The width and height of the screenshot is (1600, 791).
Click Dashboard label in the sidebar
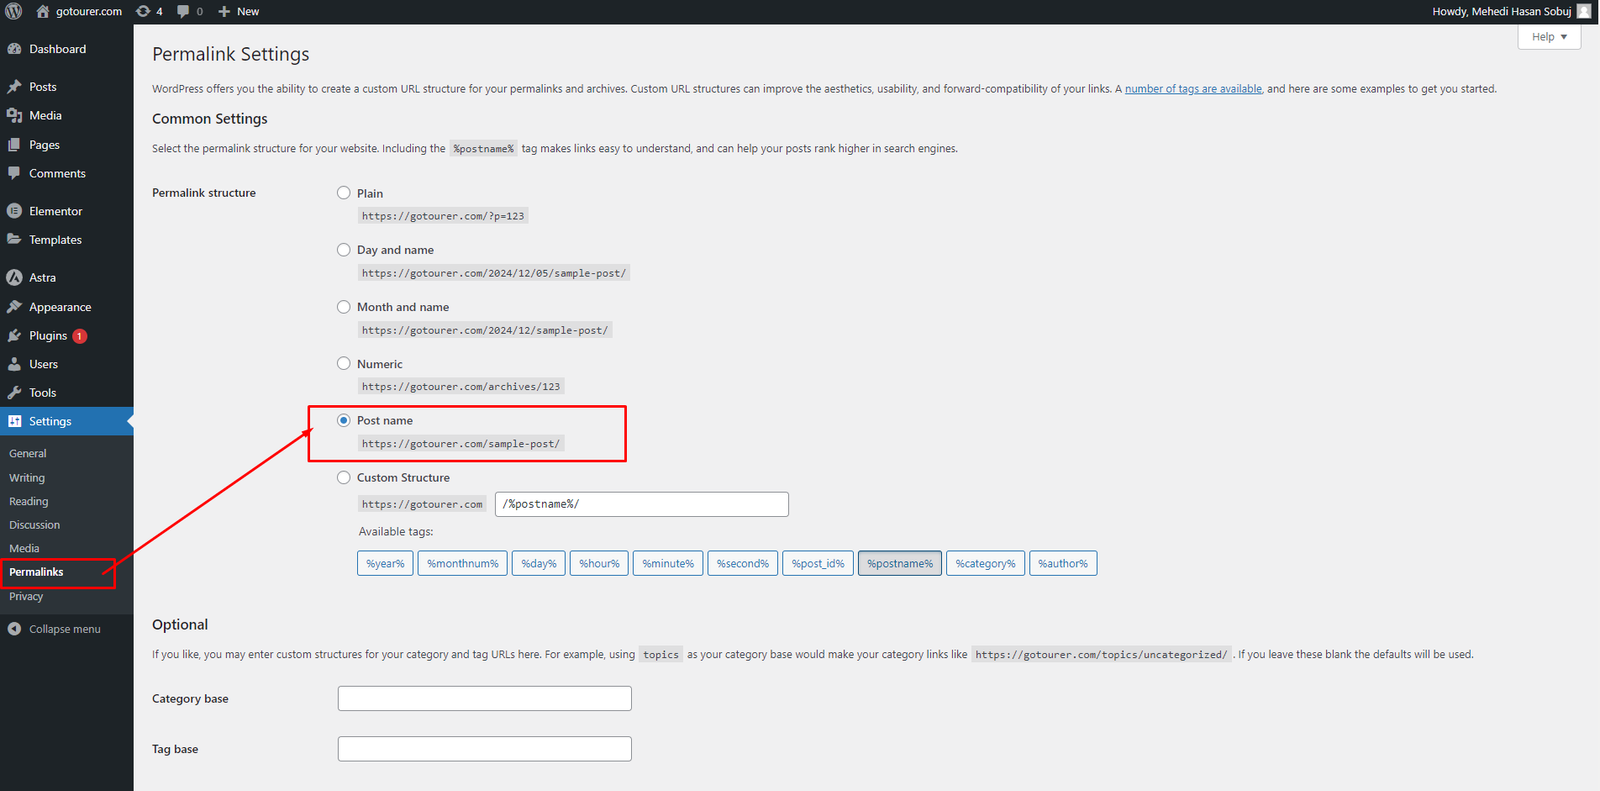(58, 49)
